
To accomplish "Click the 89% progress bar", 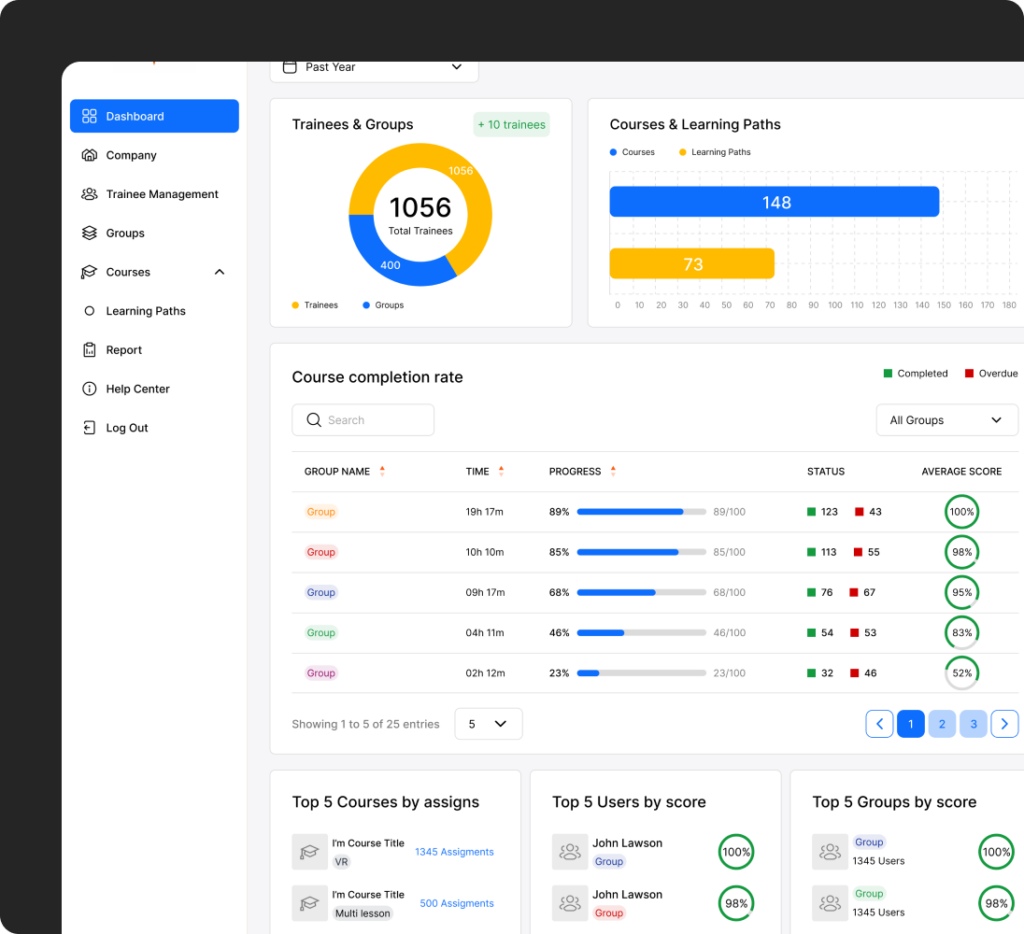I will (x=641, y=512).
